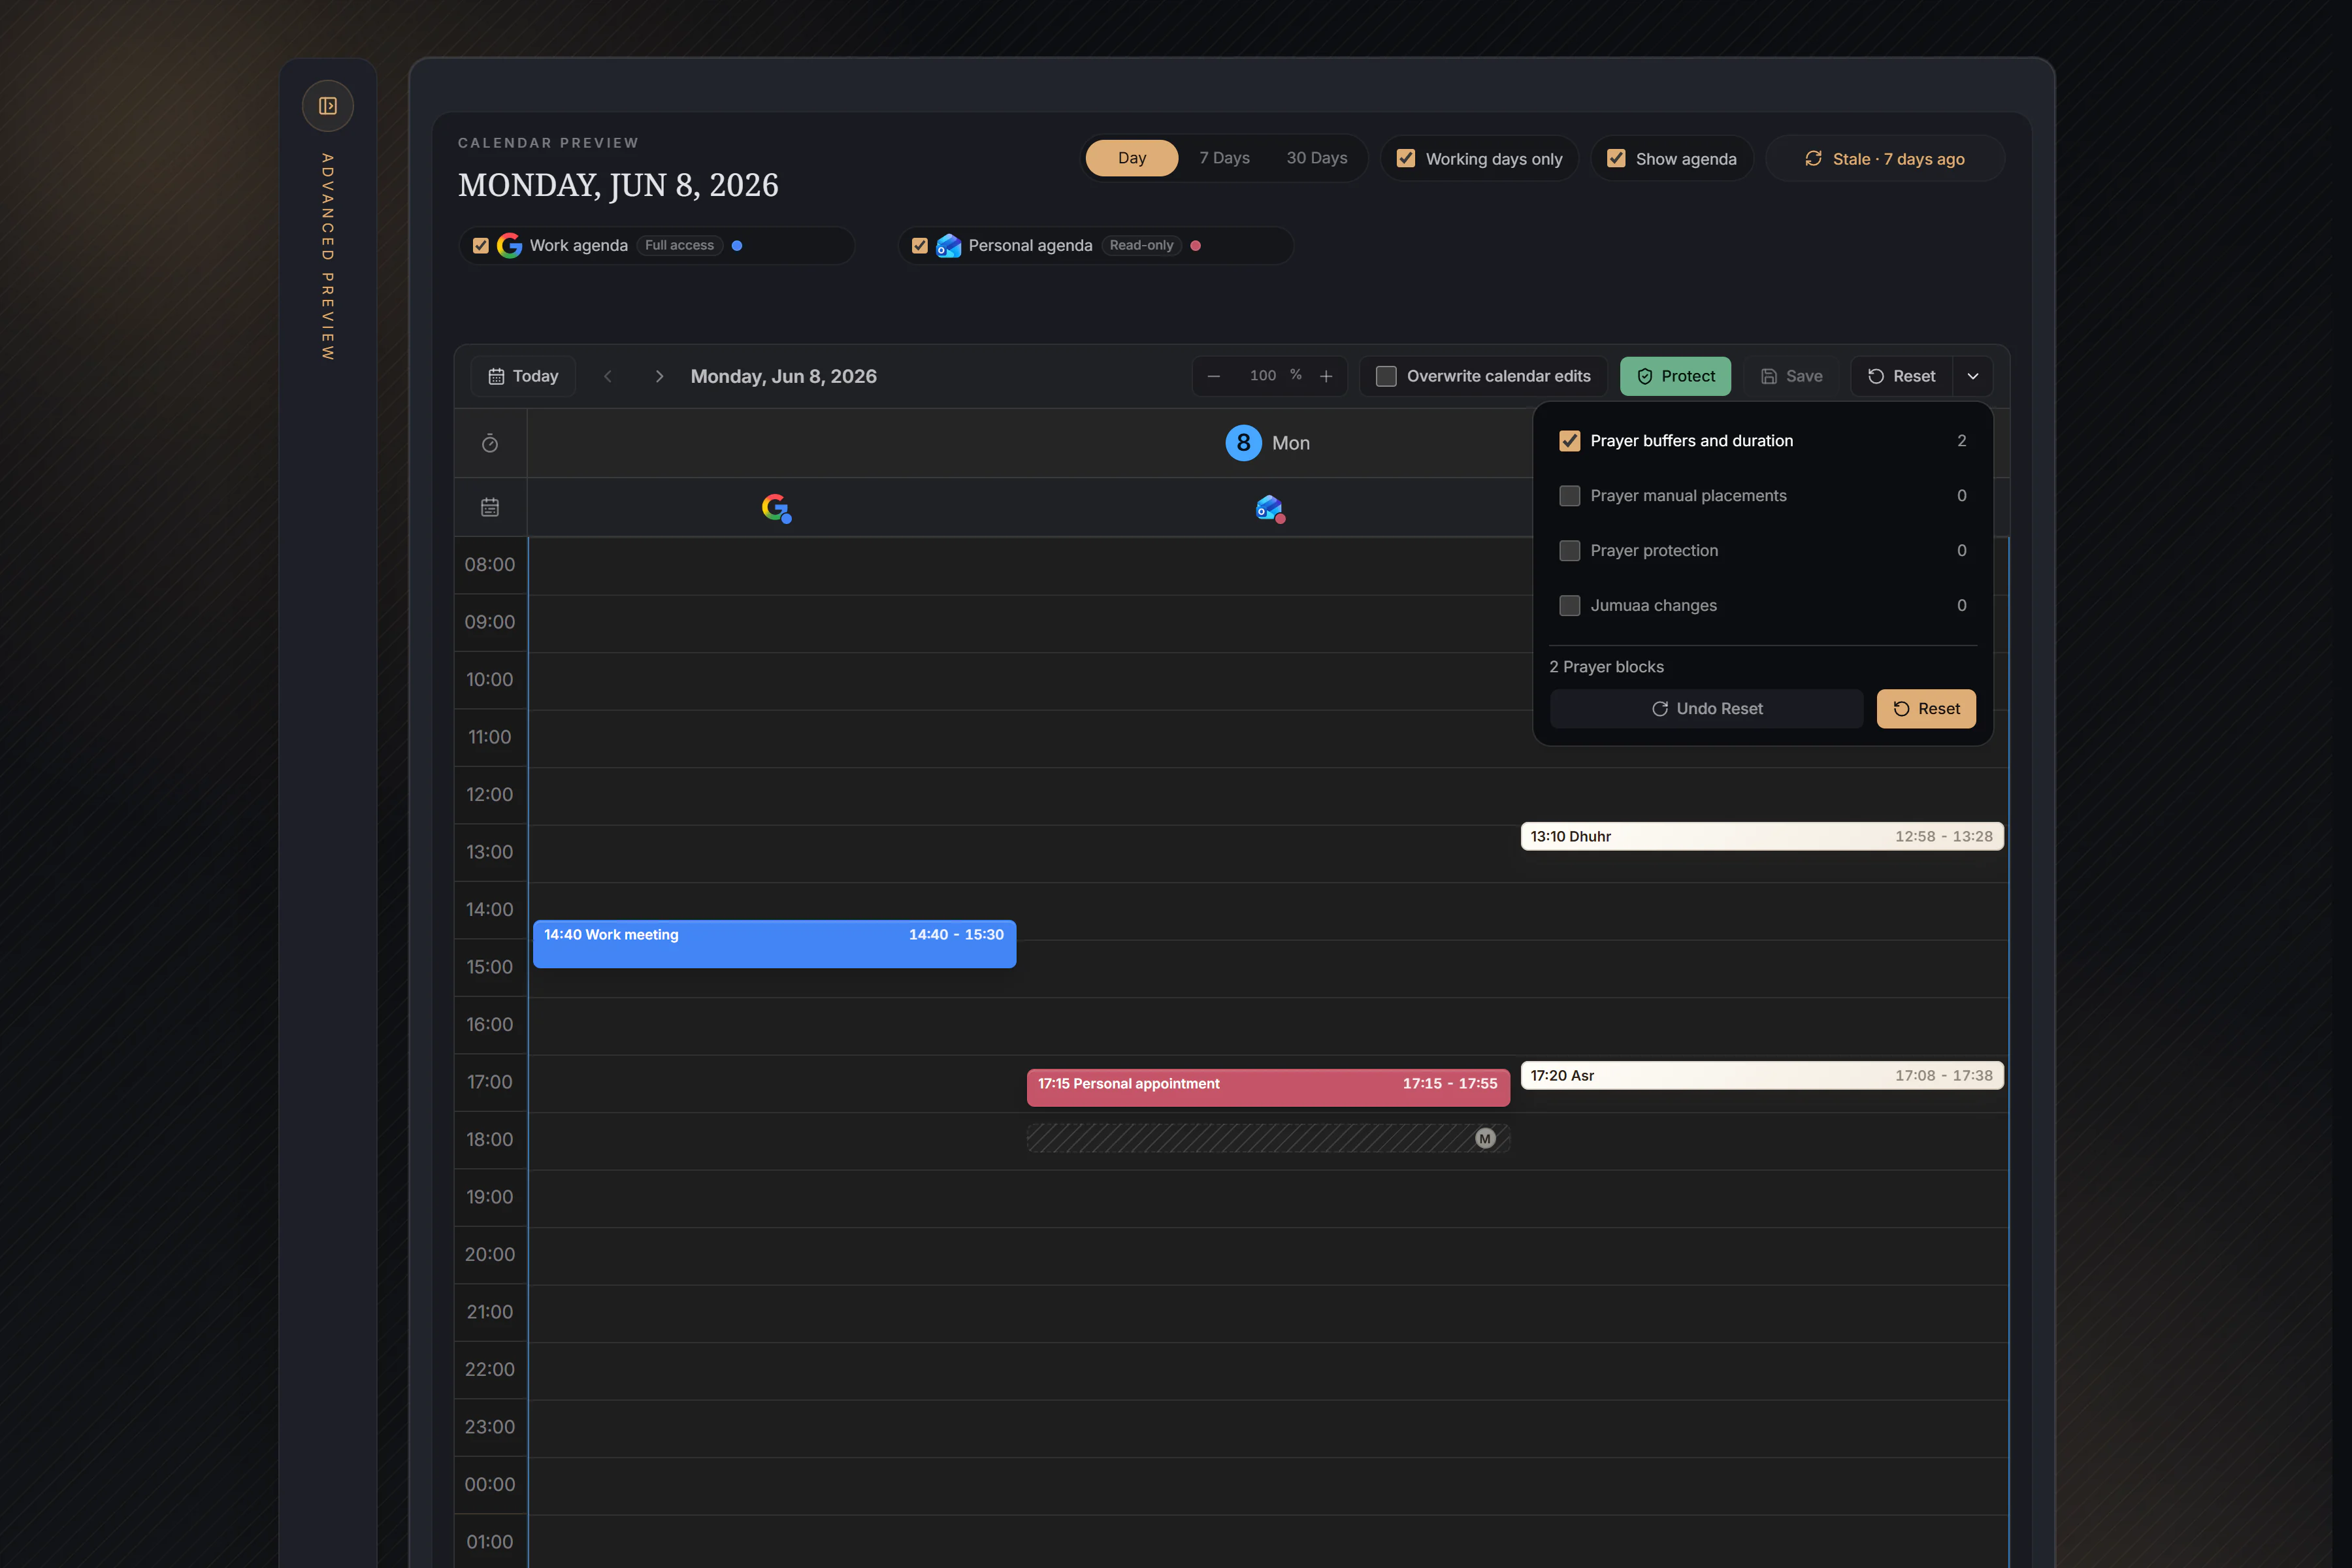Screen dimensions: 2352x1568
Task: Select the 13:10 Dhuhr prayer block
Action: pyautogui.click(x=1762, y=836)
